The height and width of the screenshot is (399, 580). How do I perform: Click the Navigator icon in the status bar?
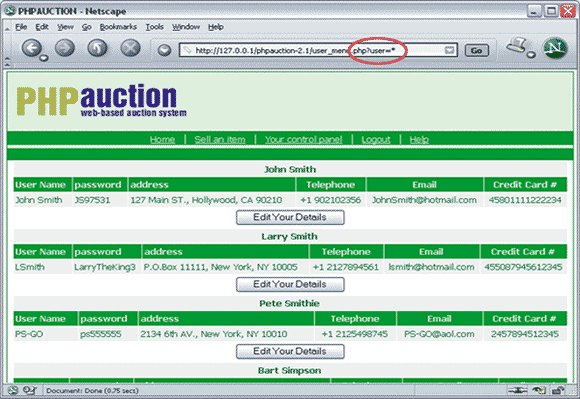click(13, 390)
